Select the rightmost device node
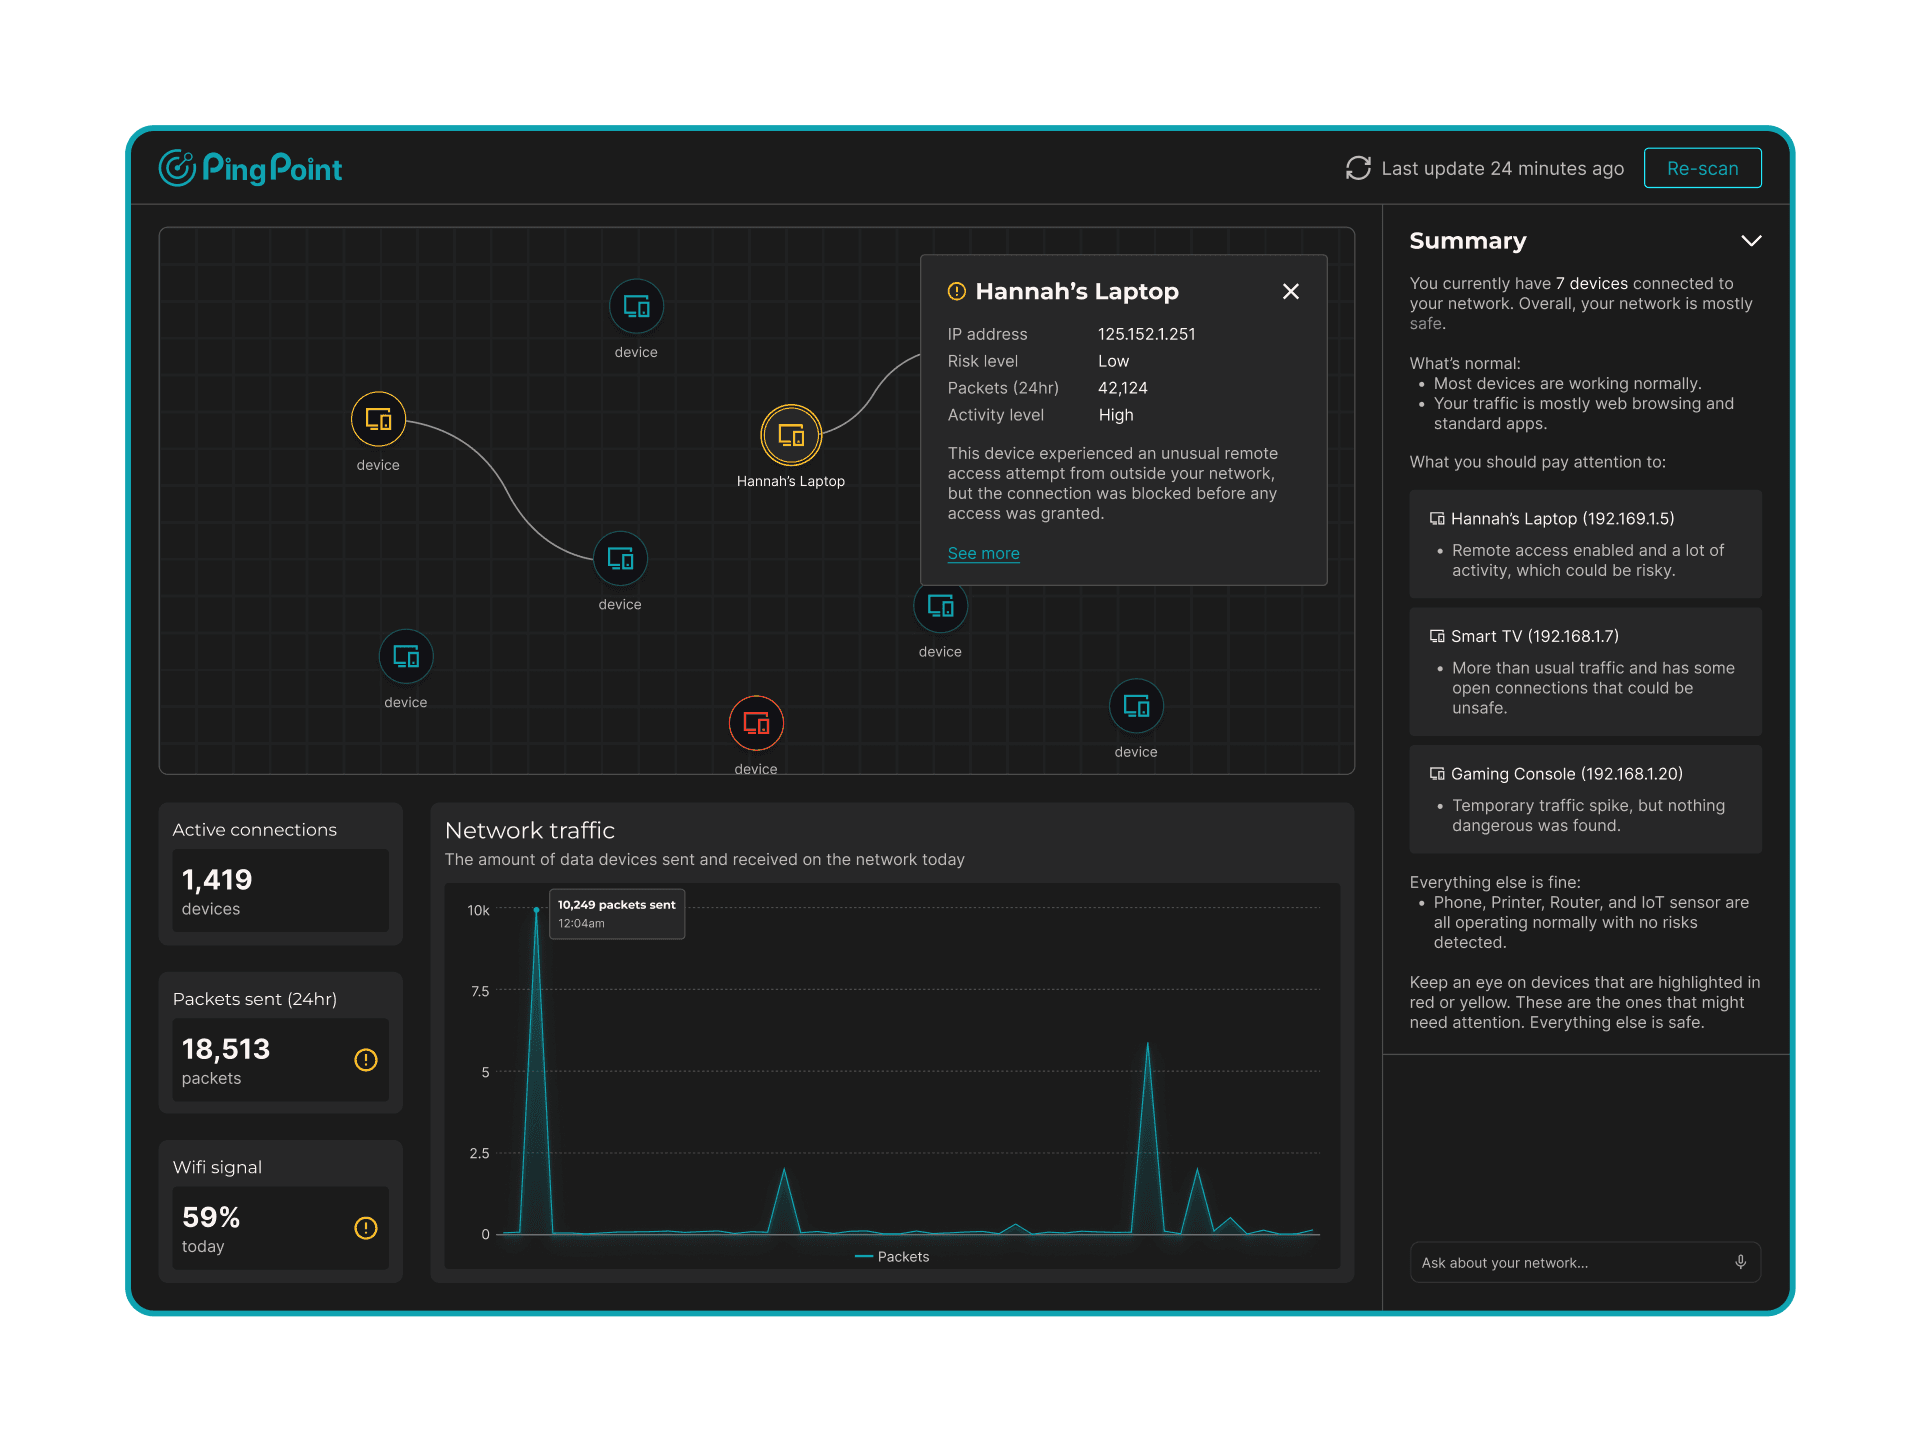The width and height of the screenshot is (1920, 1442). pyautogui.click(x=1136, y=706)
